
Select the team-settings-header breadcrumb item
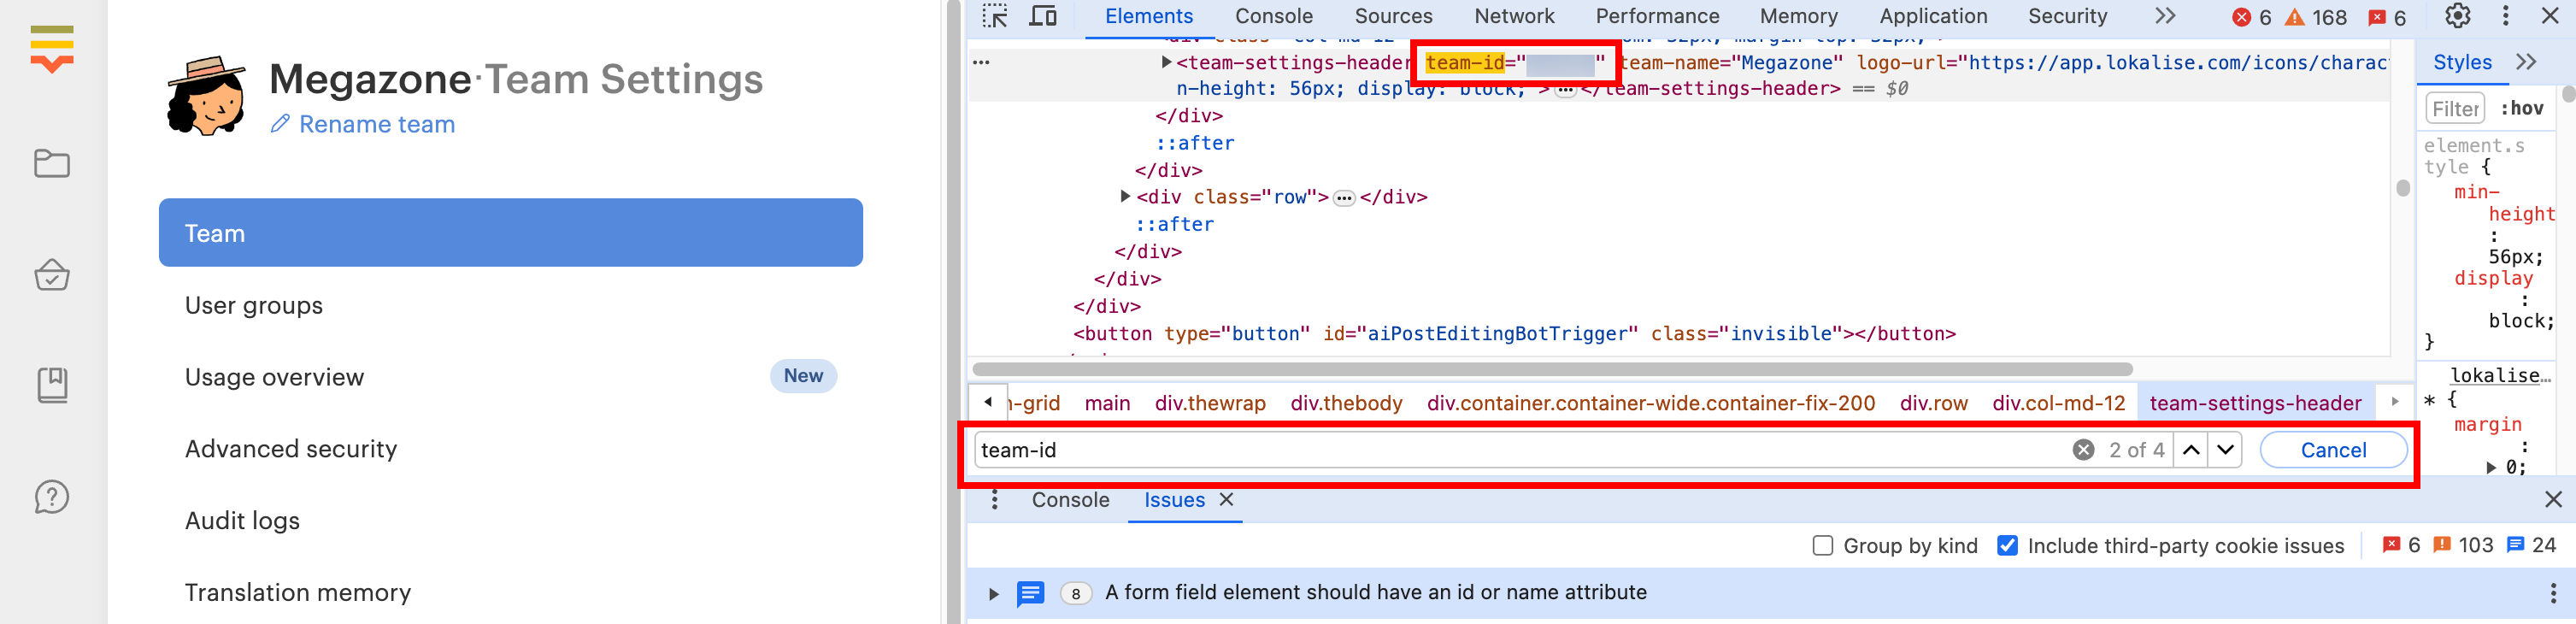pos(2255,403)
